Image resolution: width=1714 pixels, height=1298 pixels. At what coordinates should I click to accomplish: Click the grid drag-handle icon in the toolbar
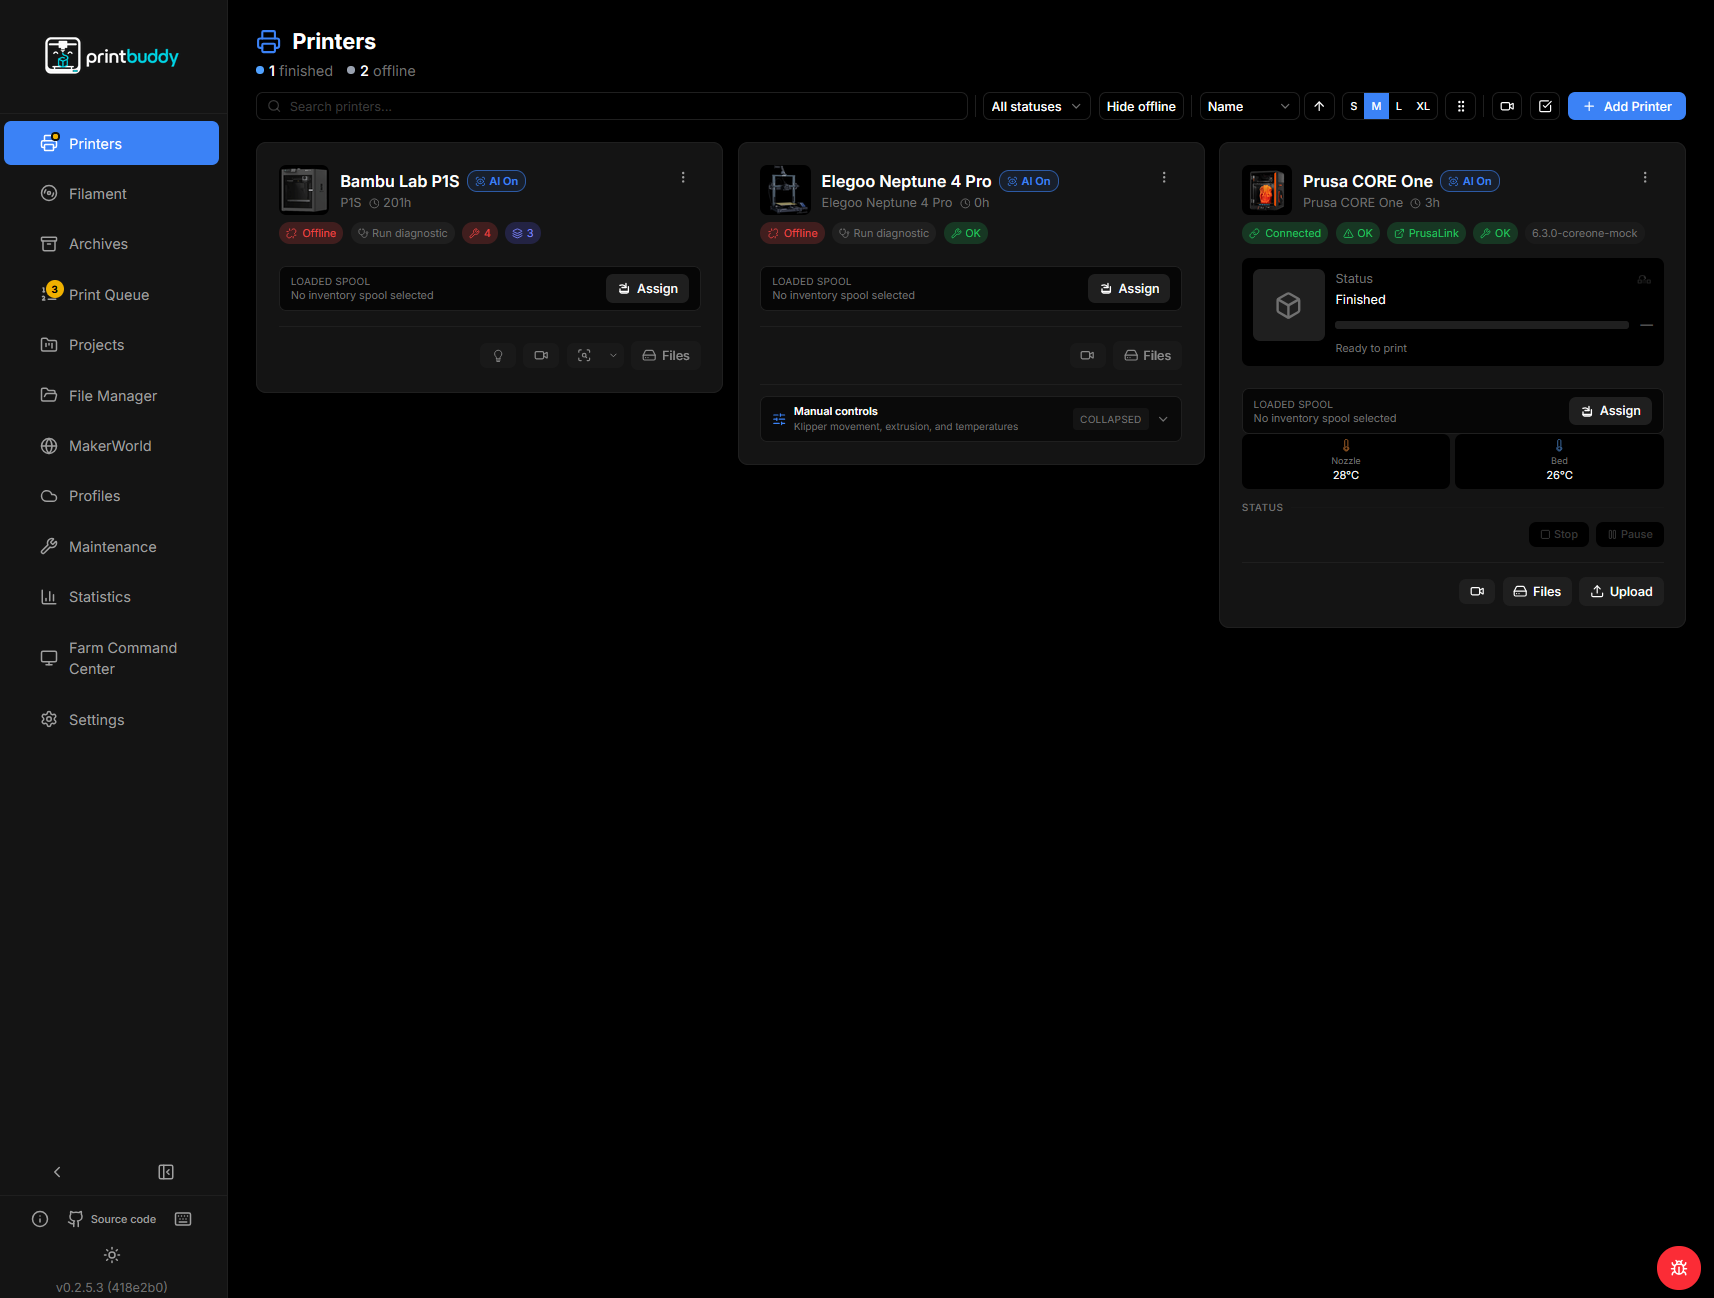pyautogui.click(x=1461, y=106)
